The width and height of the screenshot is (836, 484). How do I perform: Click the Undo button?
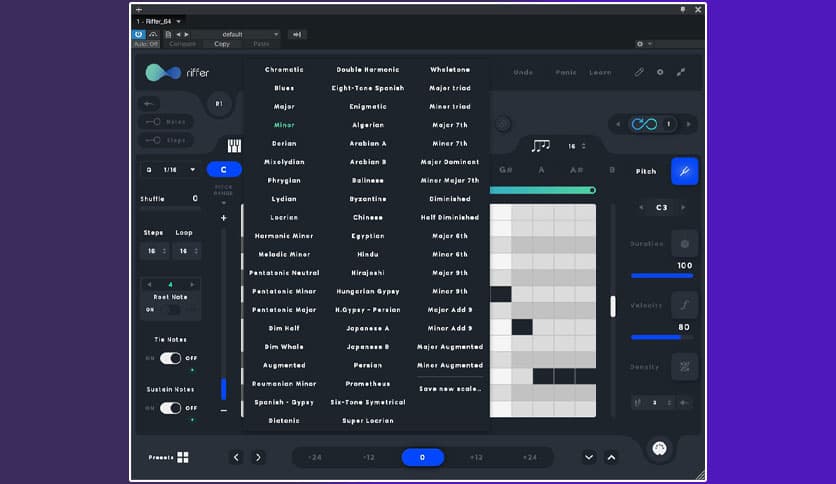click(523, 72)
